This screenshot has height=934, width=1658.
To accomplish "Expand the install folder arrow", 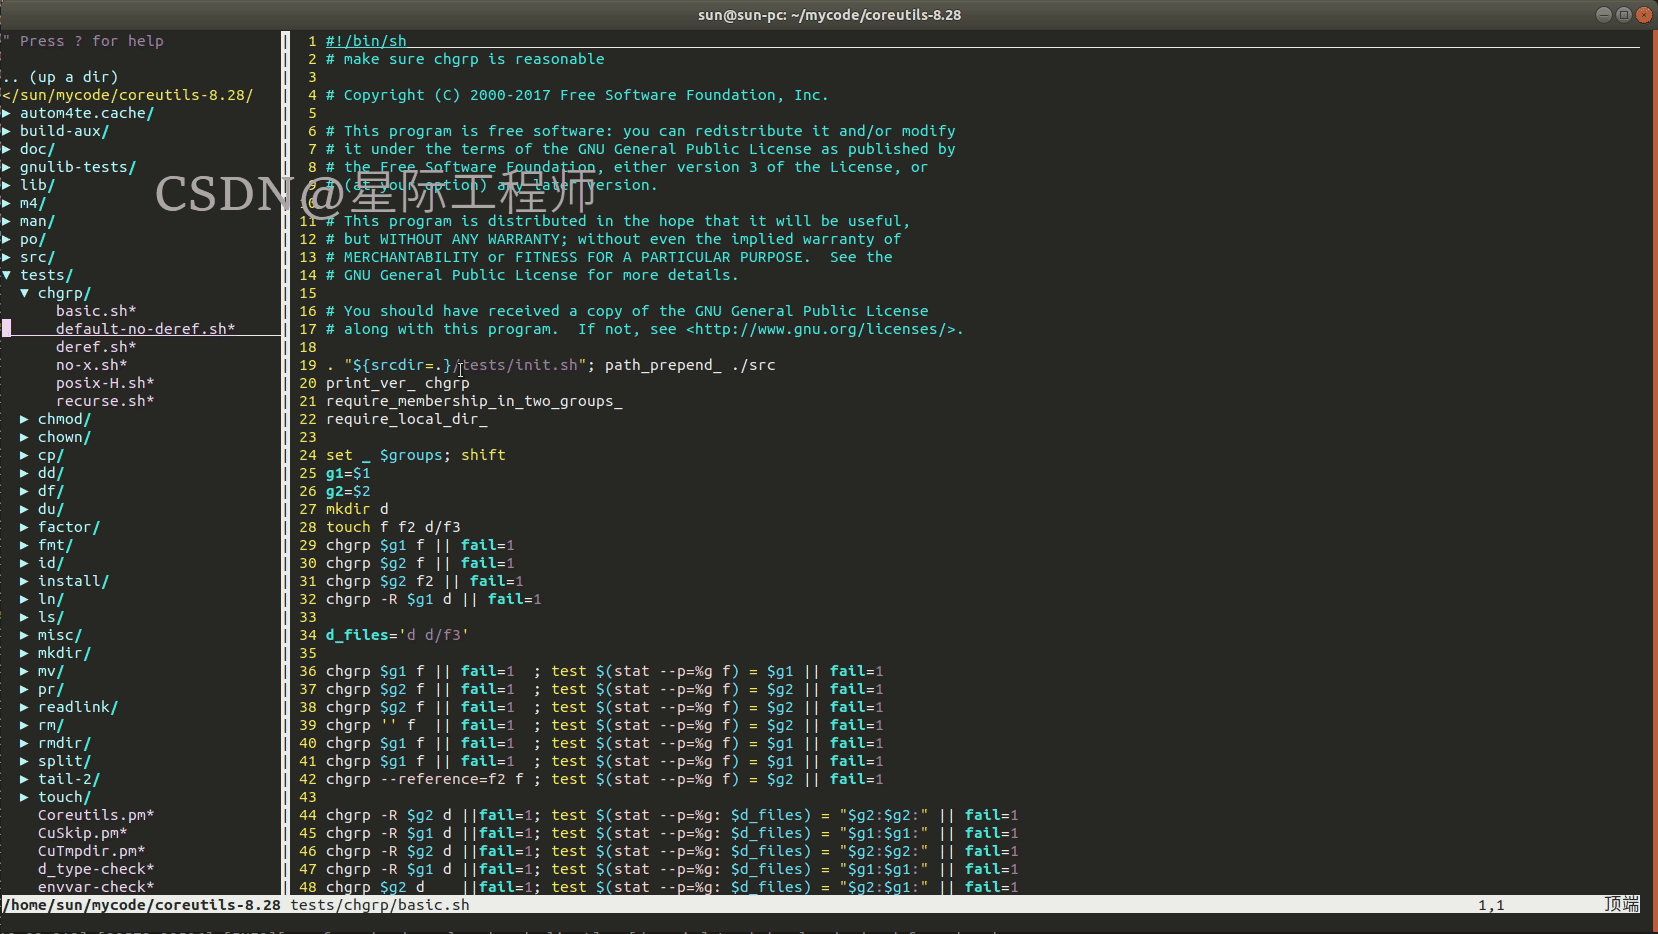I will (x=24, y=581).
